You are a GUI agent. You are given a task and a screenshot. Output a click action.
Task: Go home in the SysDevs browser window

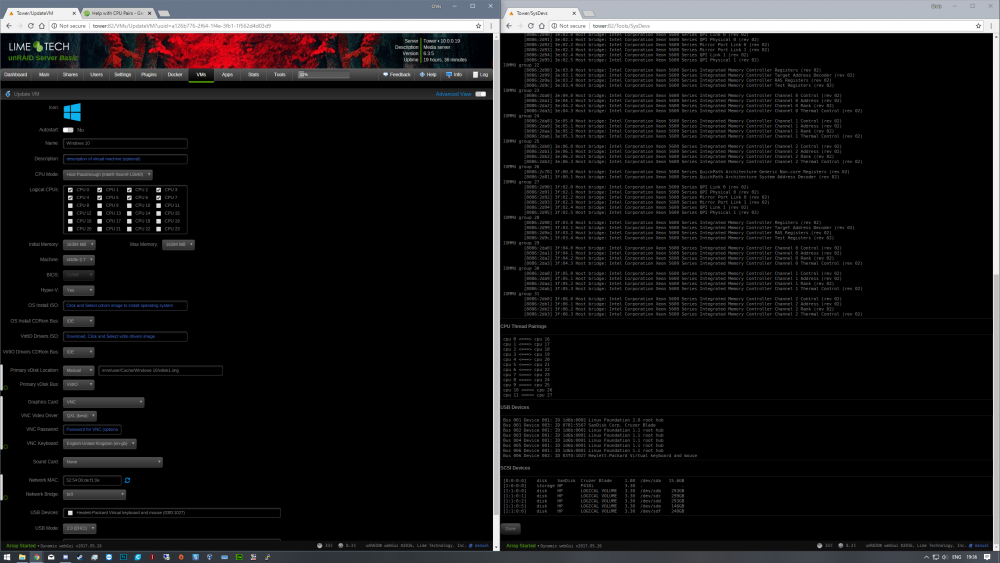coord(541,26)
